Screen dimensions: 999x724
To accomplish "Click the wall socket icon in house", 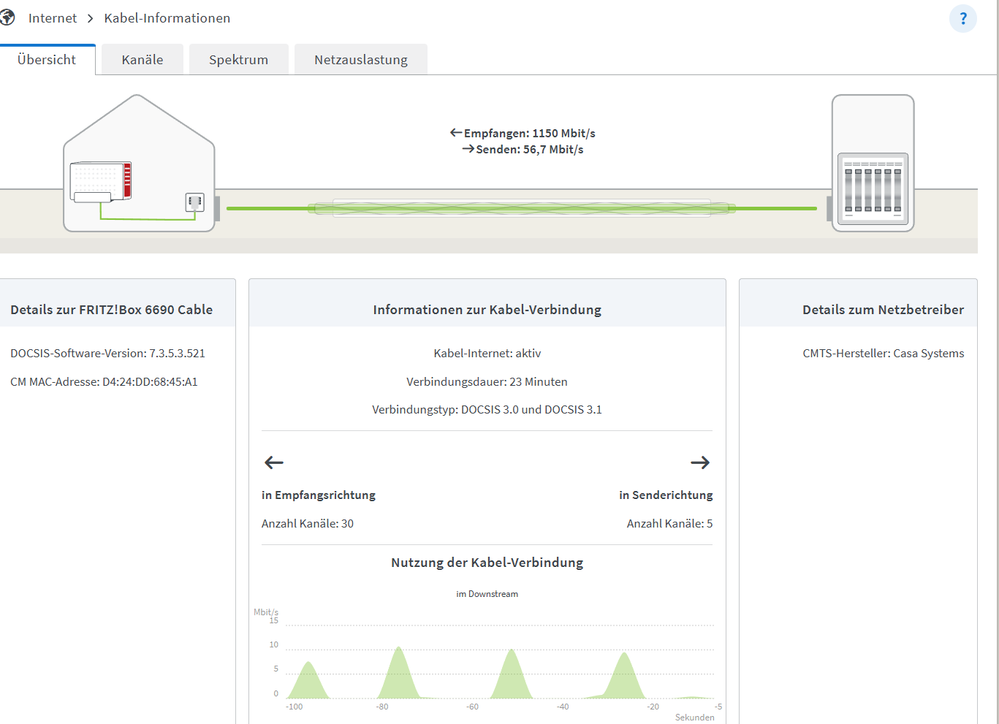I will pos(195,203).
